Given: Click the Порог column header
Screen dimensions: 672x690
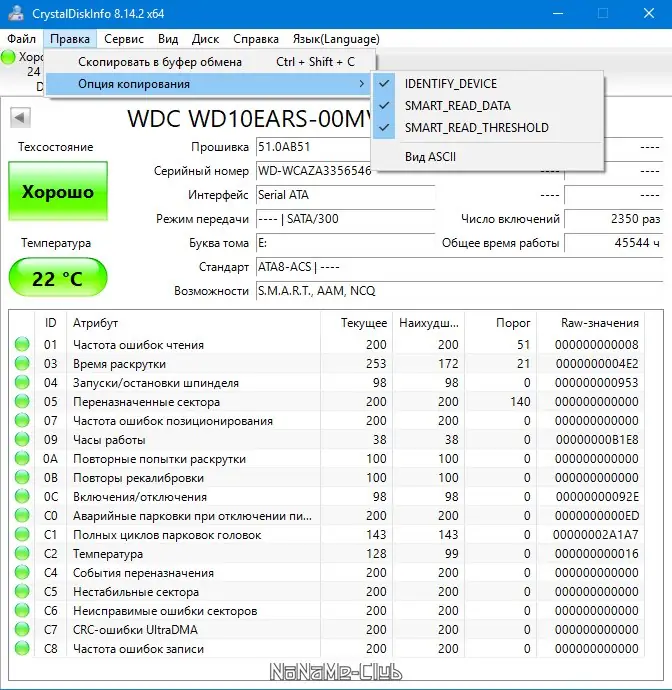Looking at the screenshot, I should click(501, 323).
